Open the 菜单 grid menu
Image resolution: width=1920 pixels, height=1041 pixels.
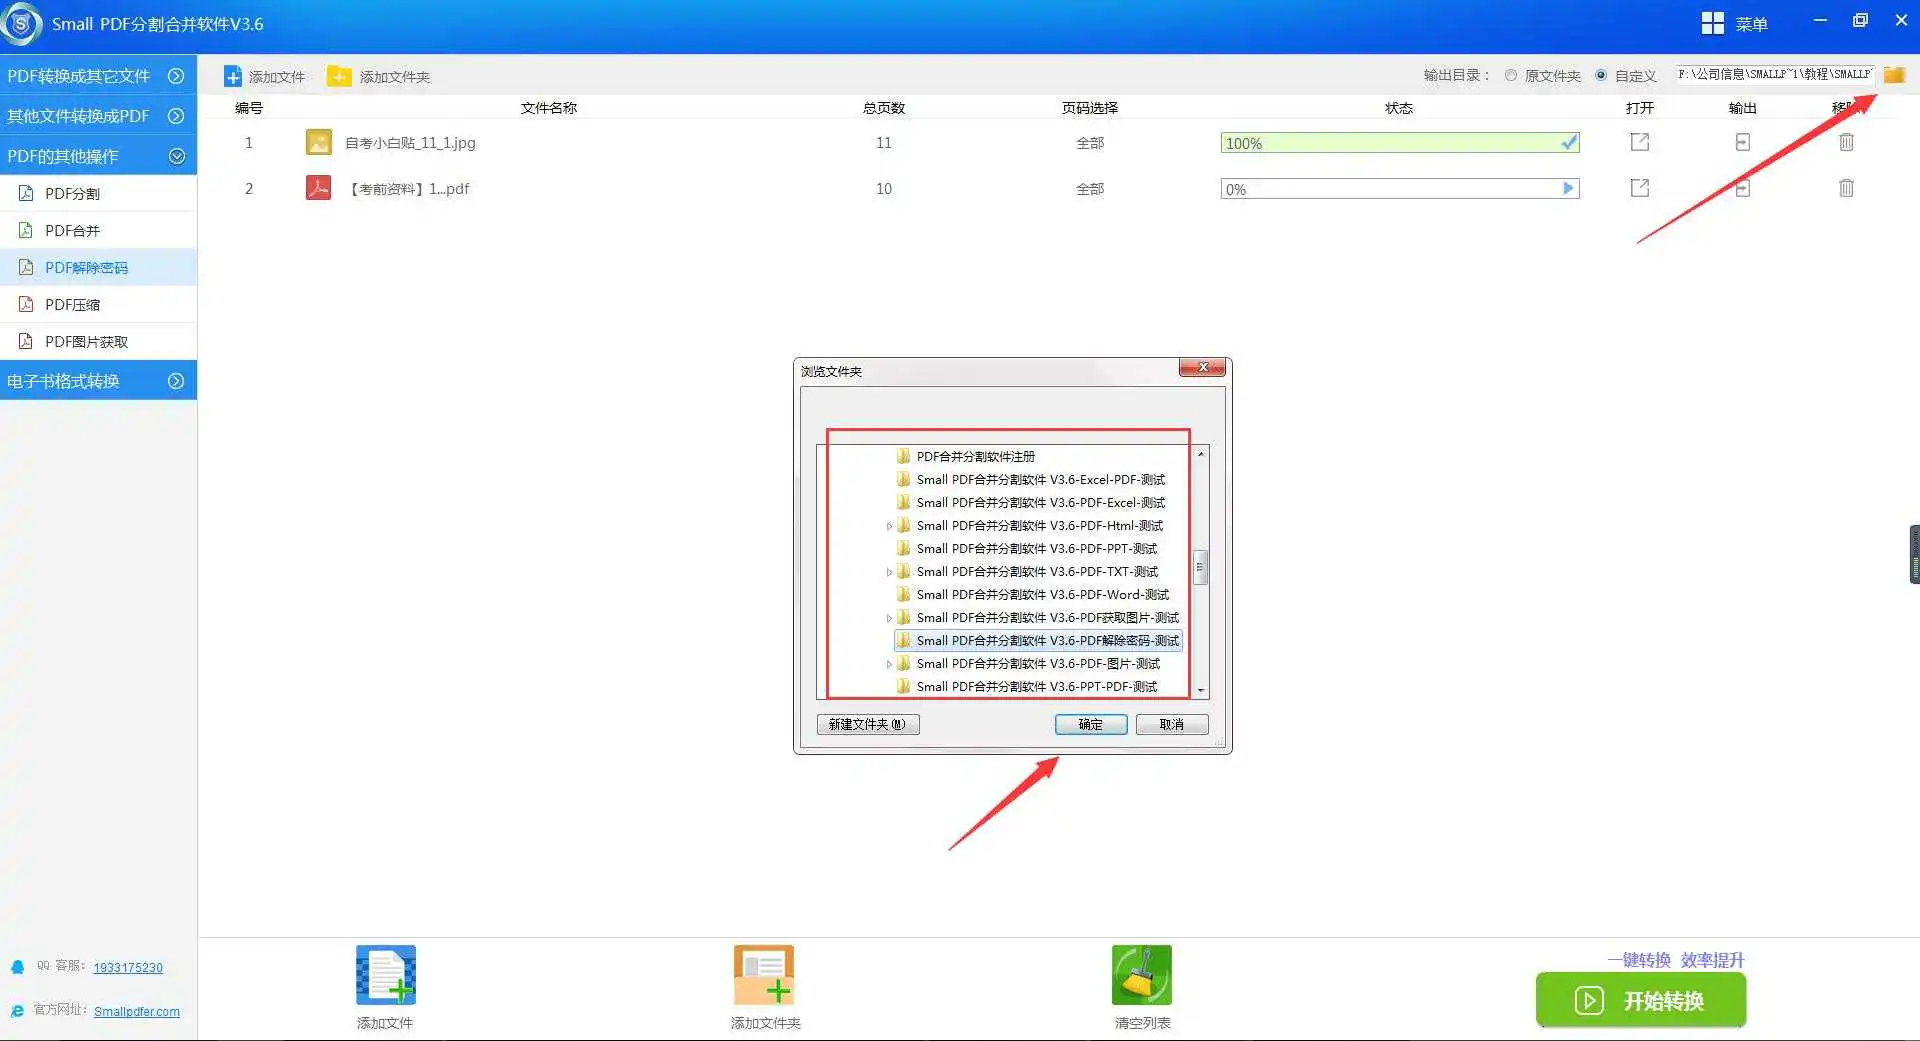click(x=1712, y=23)
